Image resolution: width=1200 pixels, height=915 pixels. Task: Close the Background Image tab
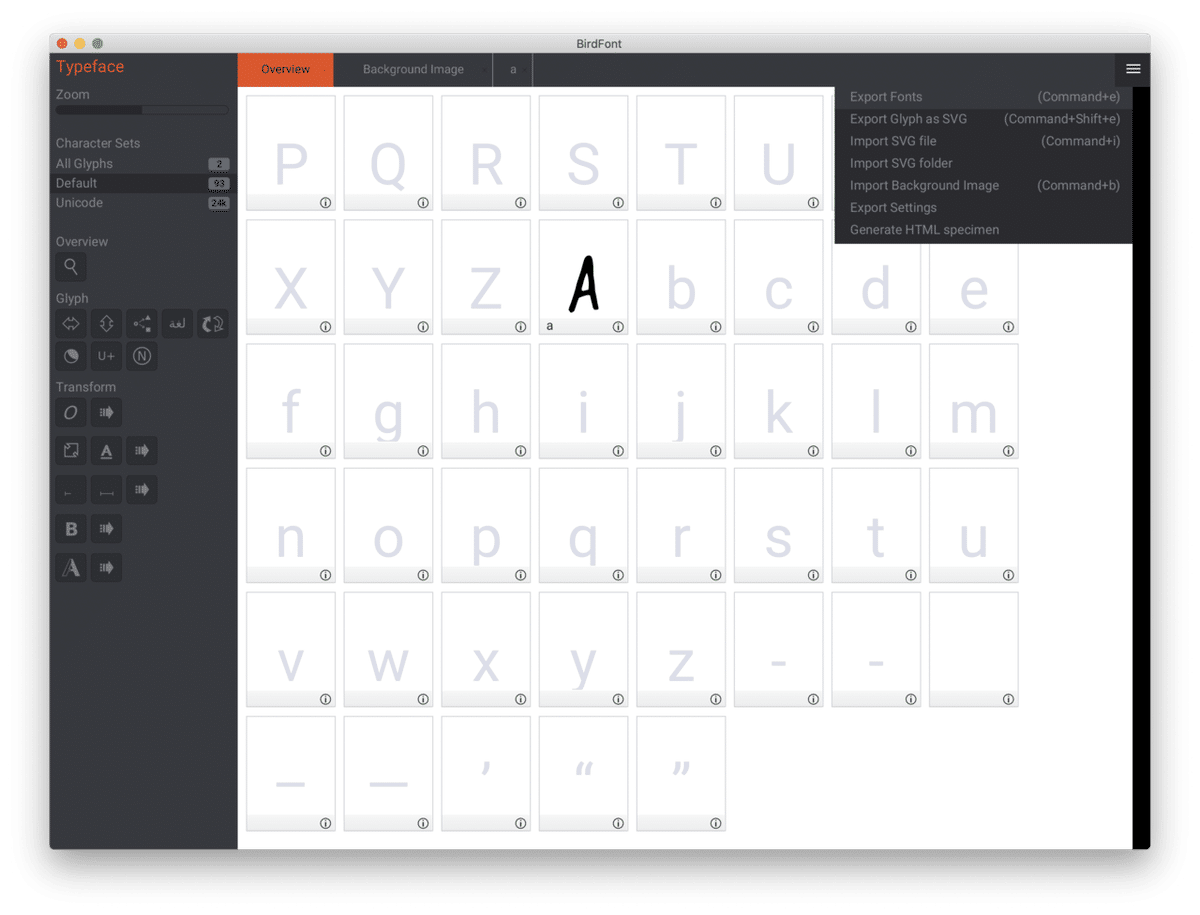tap(483, 70)
